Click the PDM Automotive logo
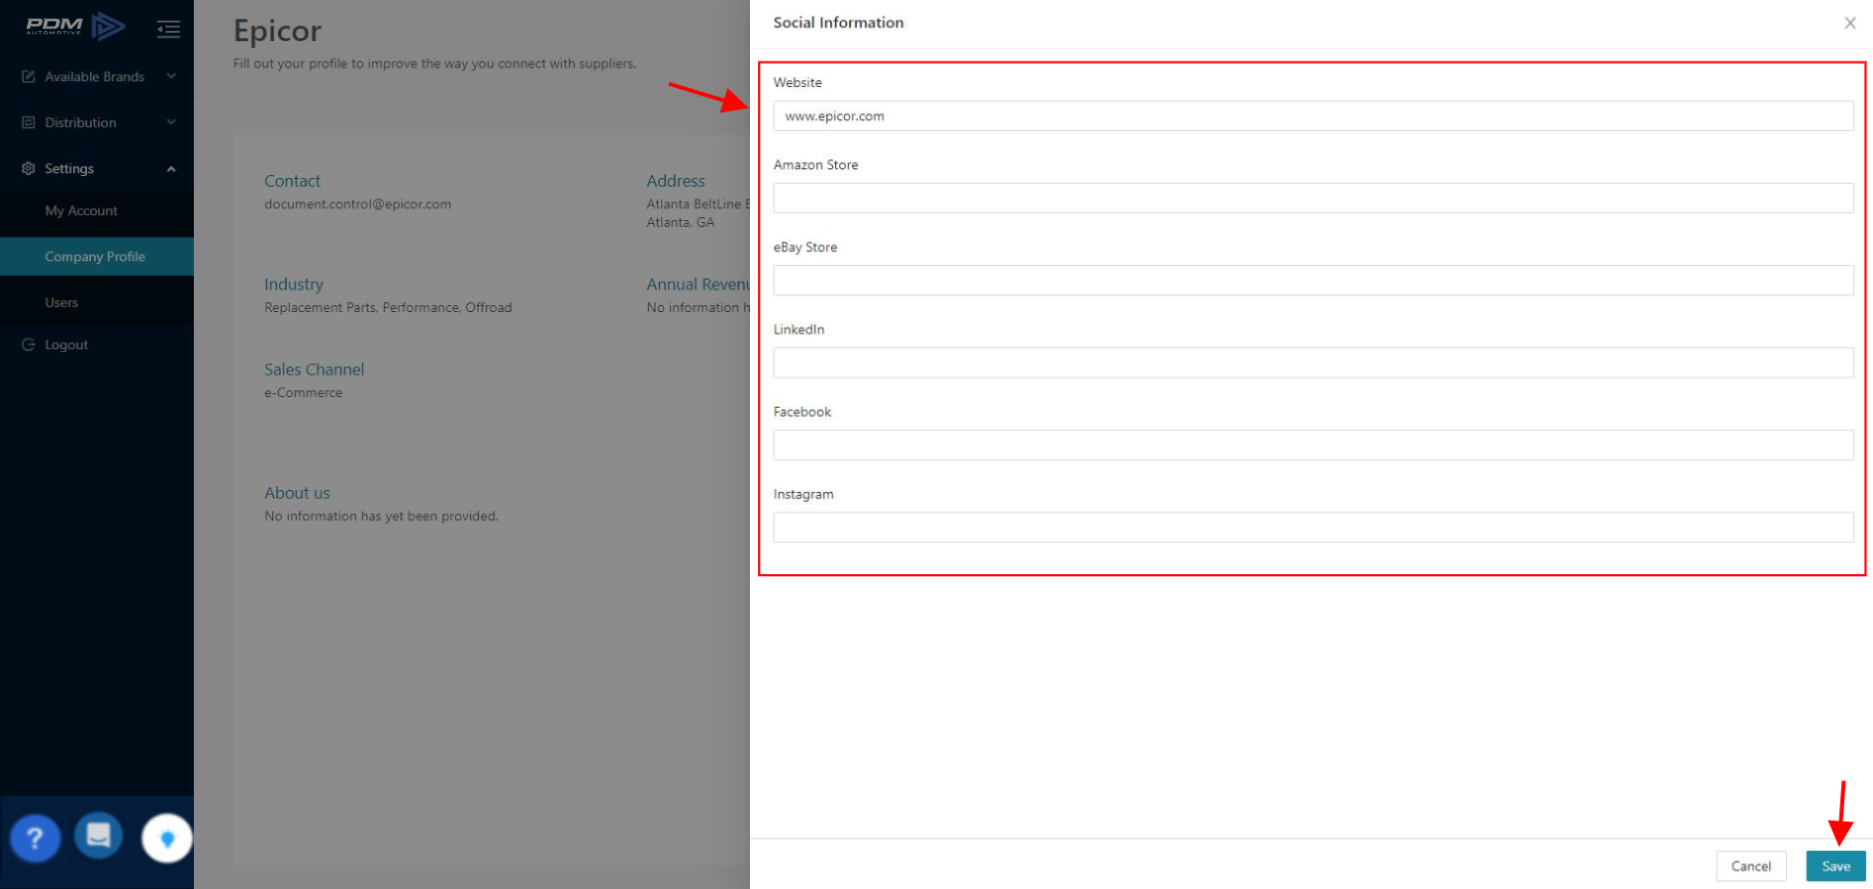The width and height of the screenshot is (1873, 889). 75,27
